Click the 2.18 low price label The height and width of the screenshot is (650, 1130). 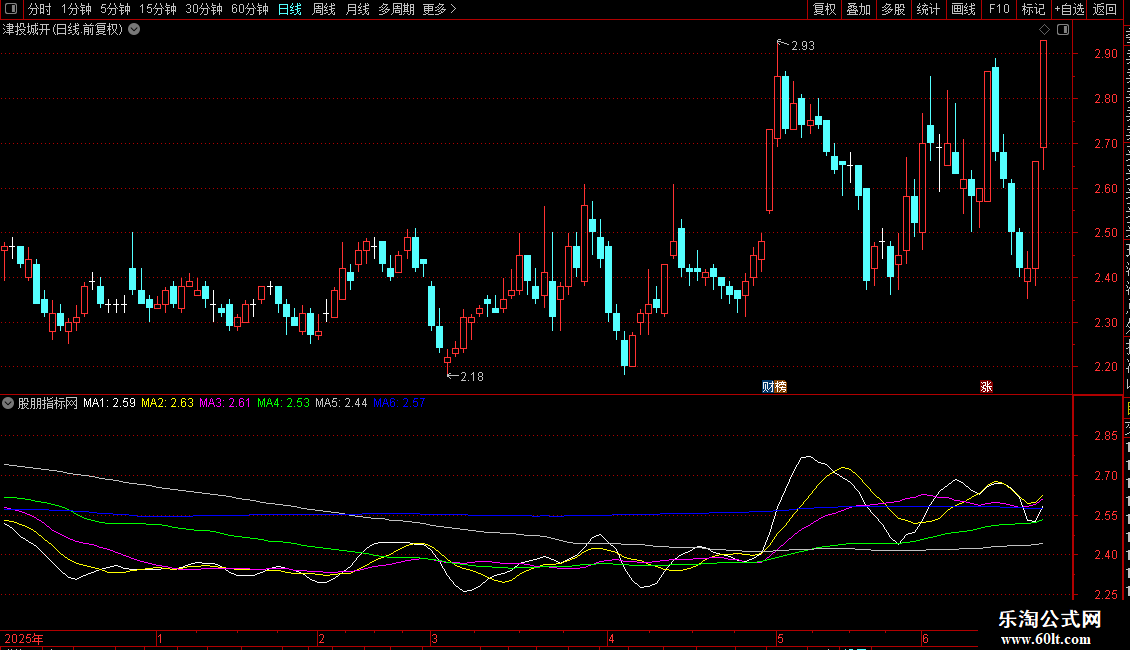click(472, 376)
